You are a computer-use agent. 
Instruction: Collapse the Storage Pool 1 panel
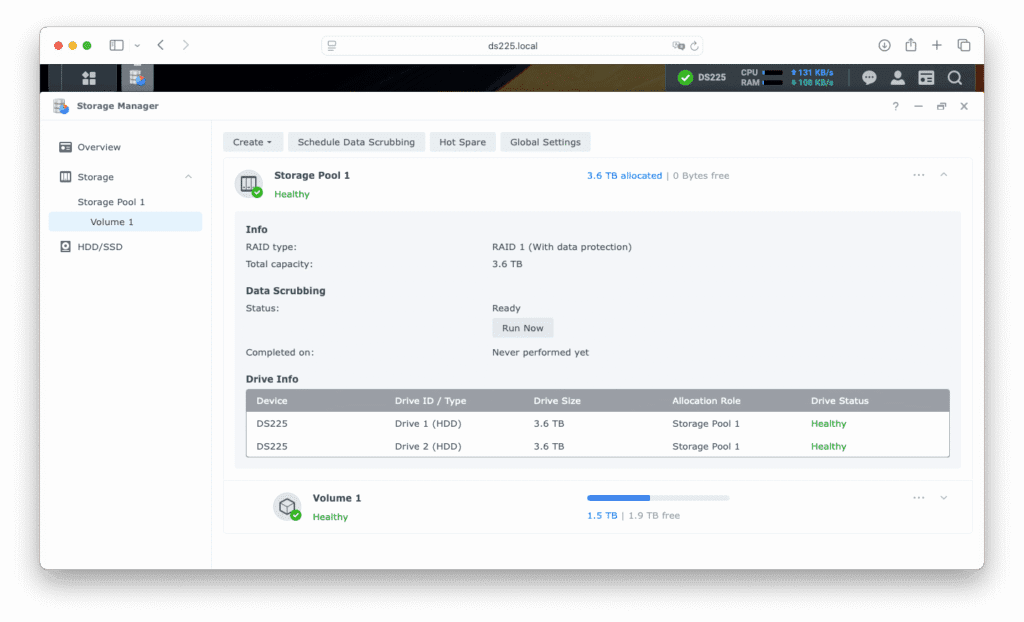[x=943, y=175]
